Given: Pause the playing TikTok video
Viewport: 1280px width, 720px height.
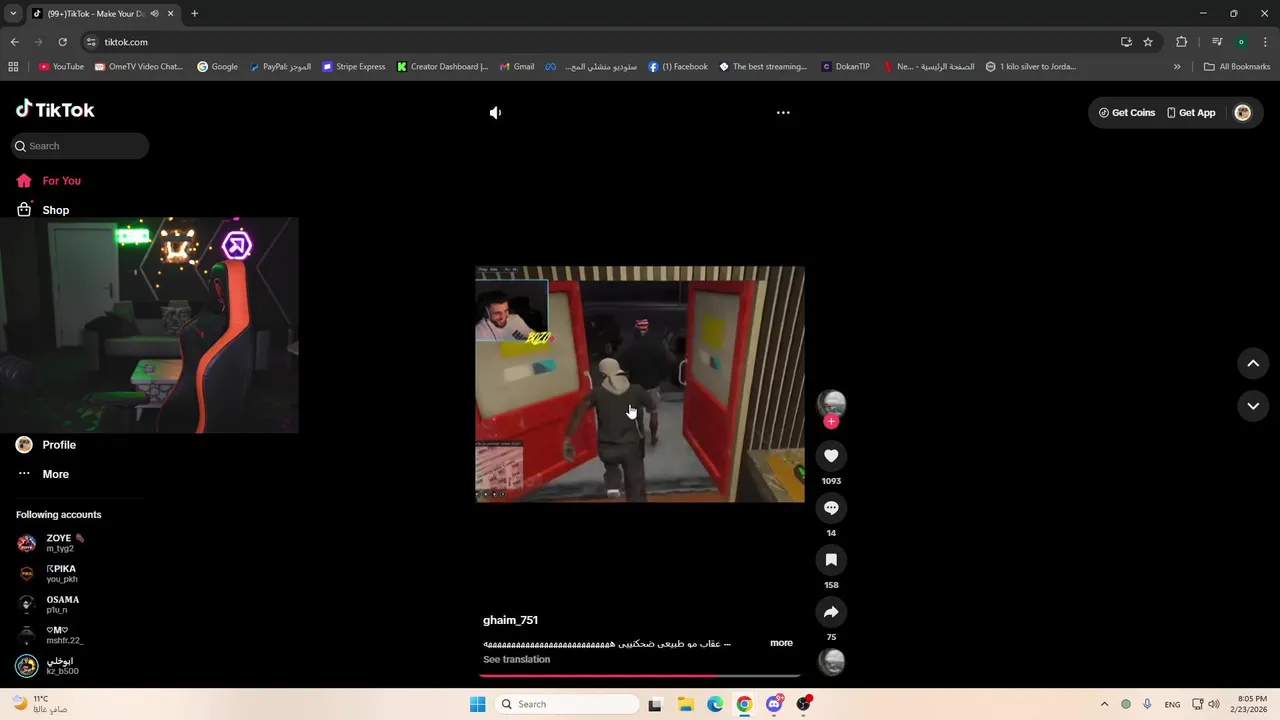Looking at the screenshot, I should click(640, 384).
